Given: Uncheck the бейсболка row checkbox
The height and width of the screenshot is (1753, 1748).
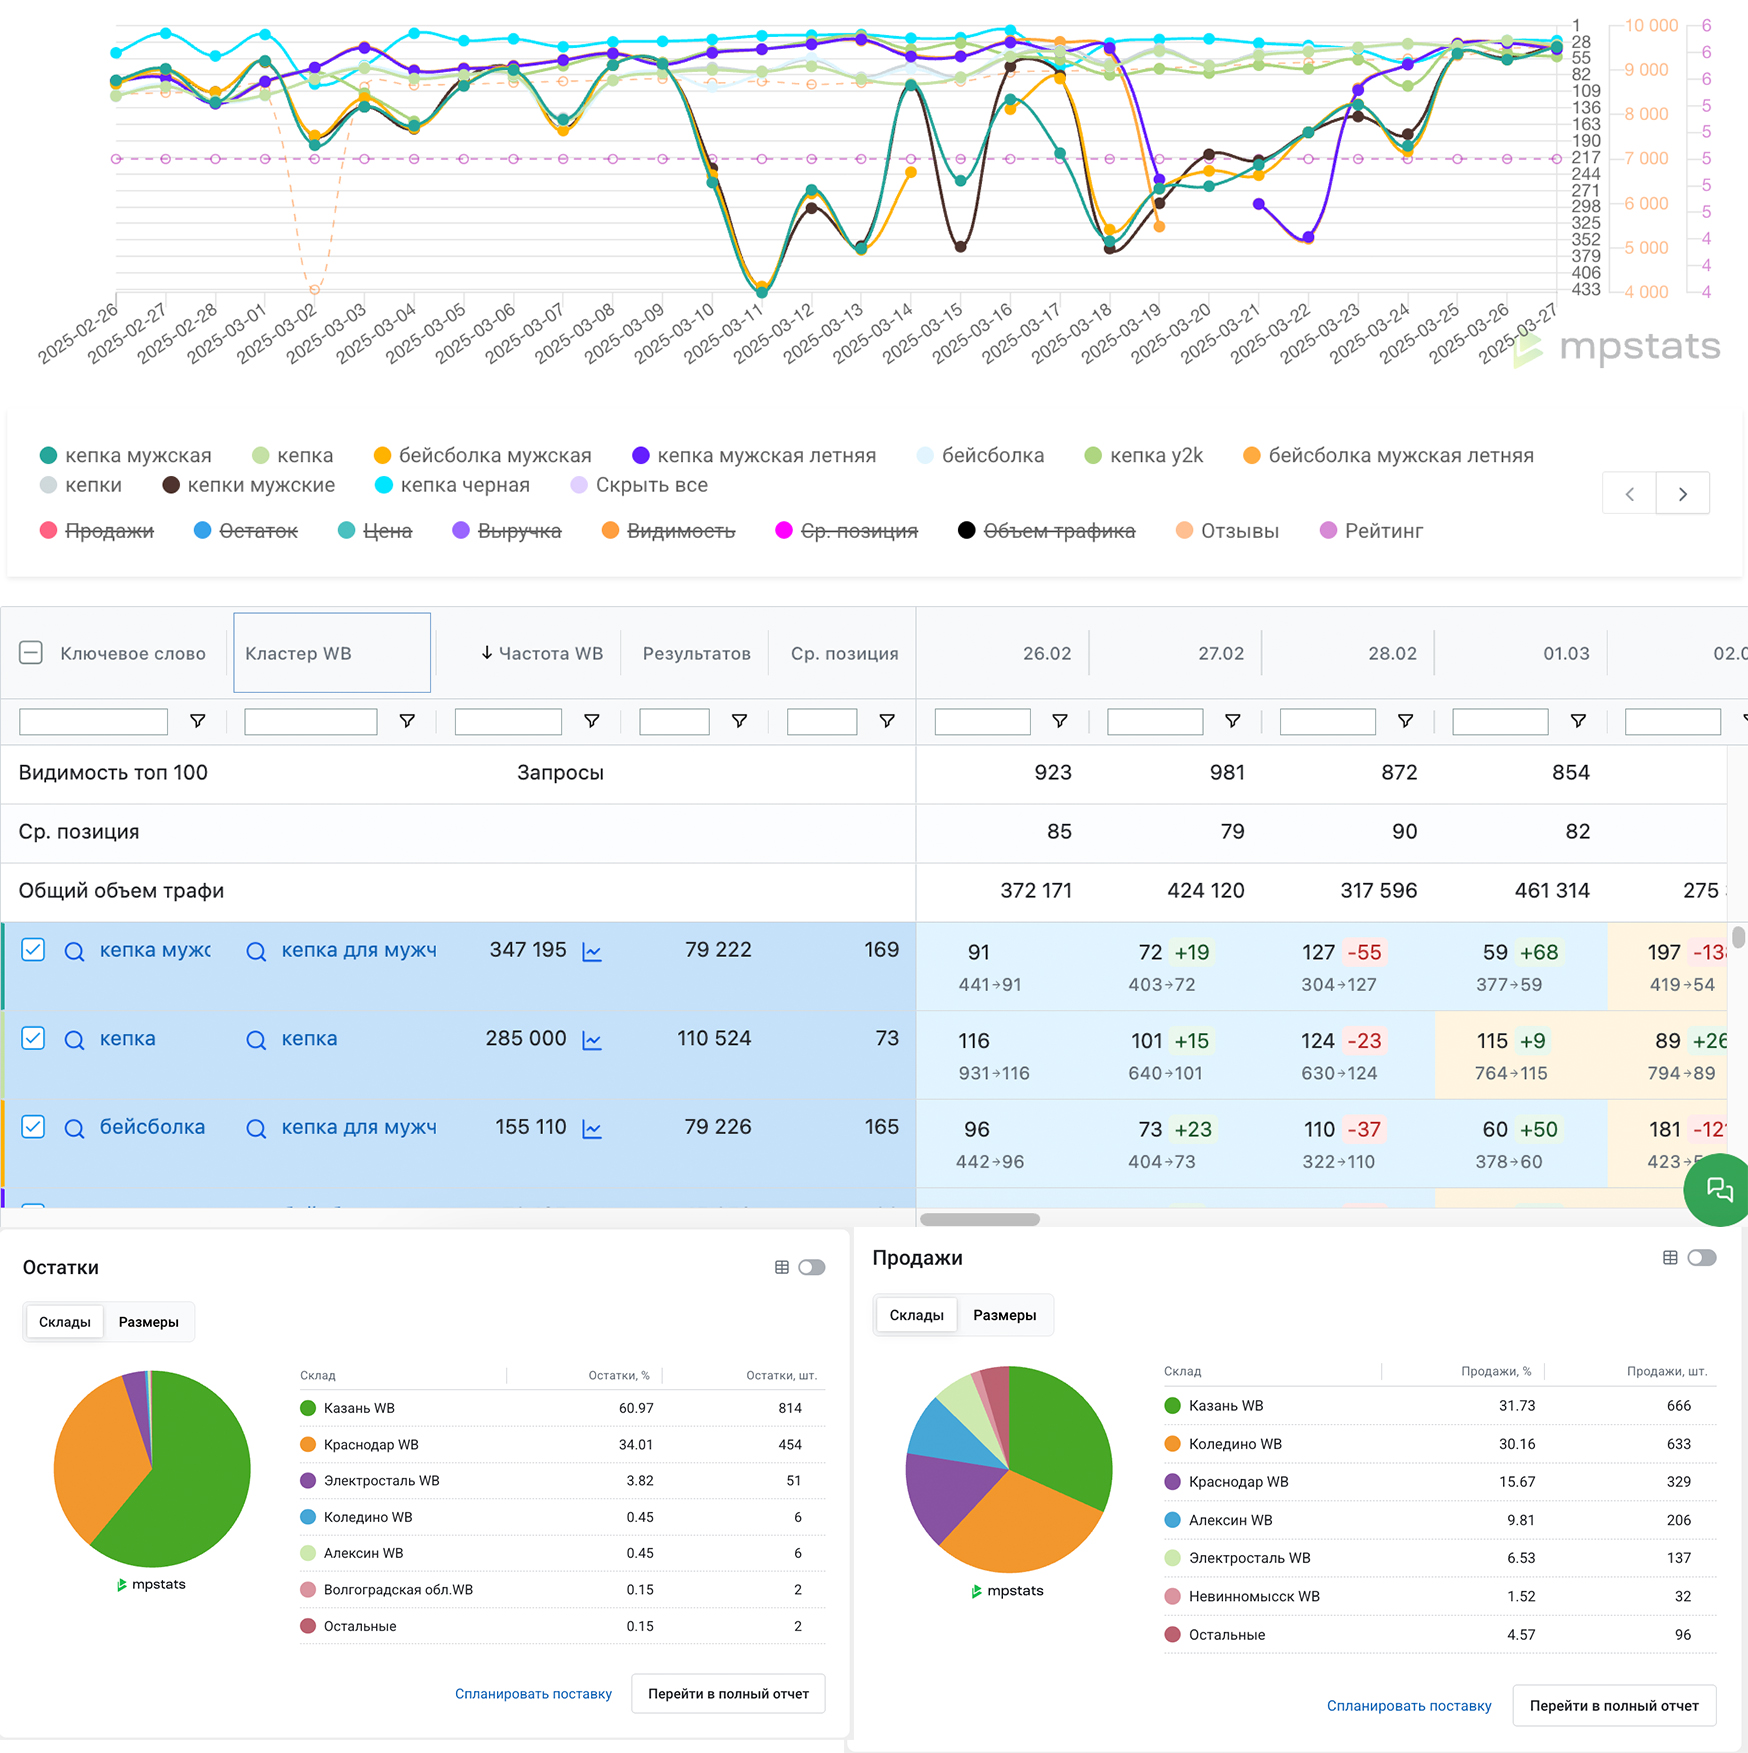Looking at the screenshot, I should 33,1127.
